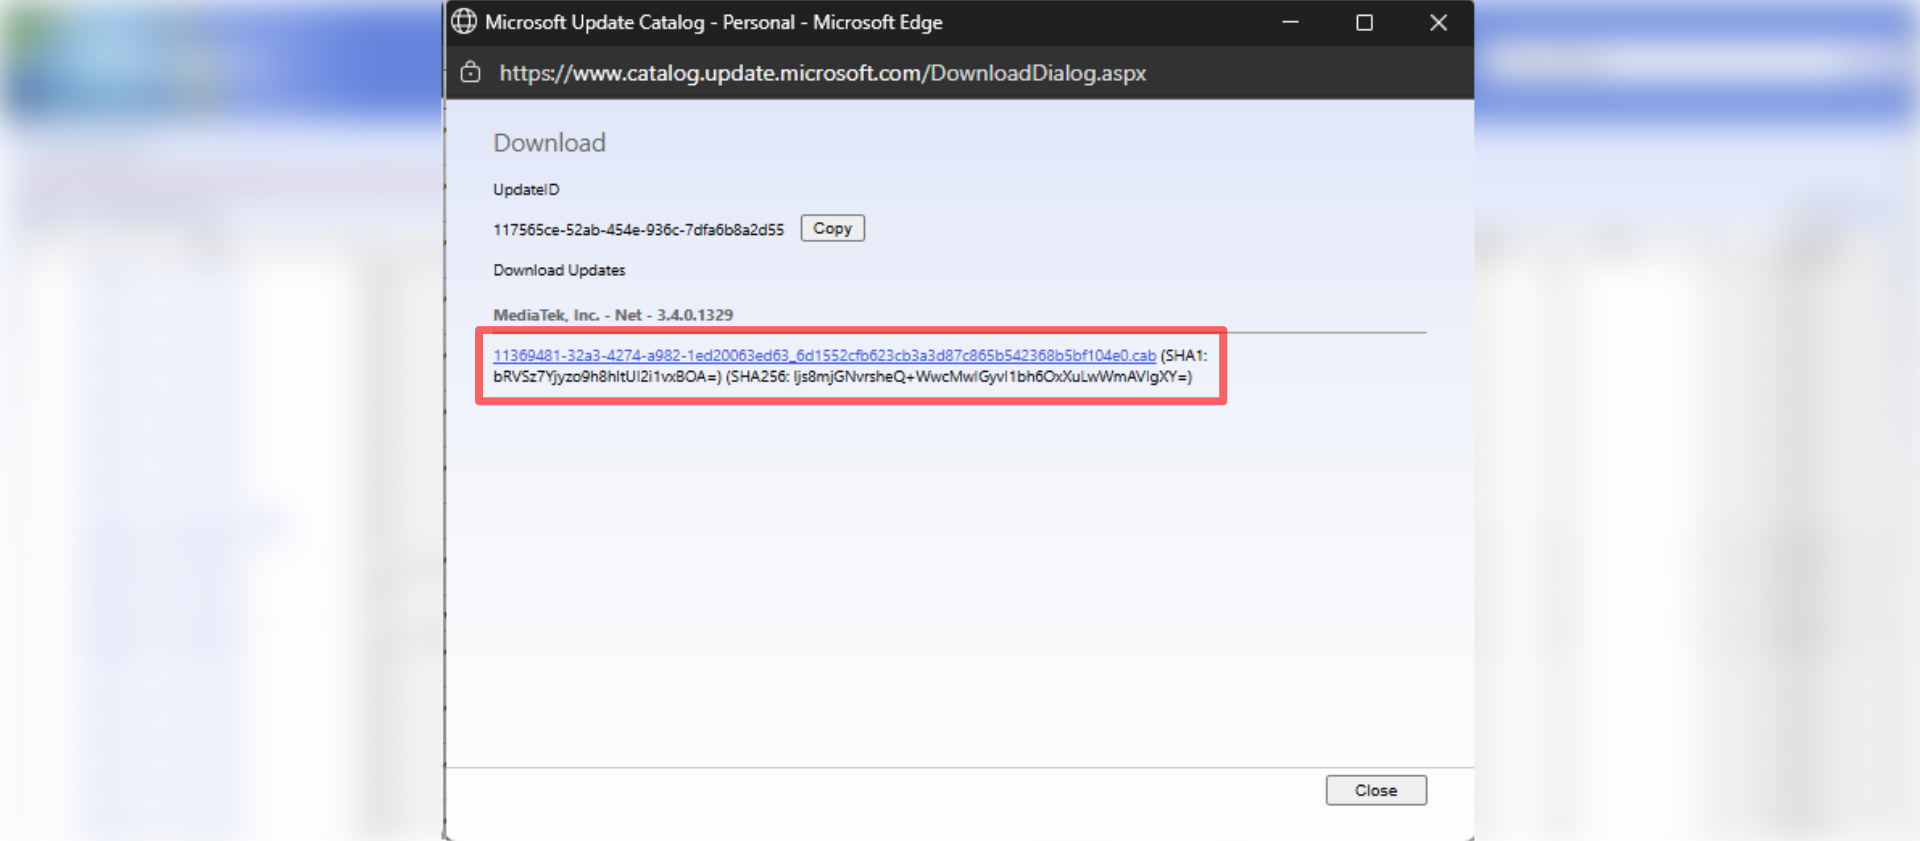This screenshot has height=841, width=1920.
Task: Click the UpdateID label
Action: (x=526, y=190)
